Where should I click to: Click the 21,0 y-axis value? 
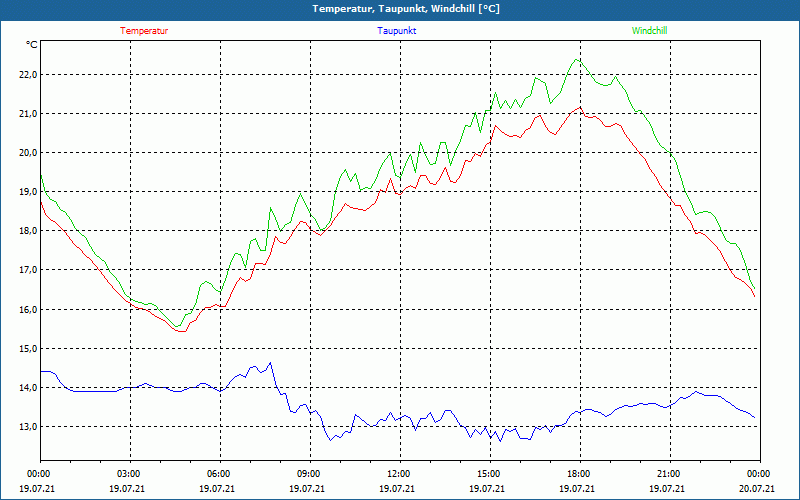[29, 114]
